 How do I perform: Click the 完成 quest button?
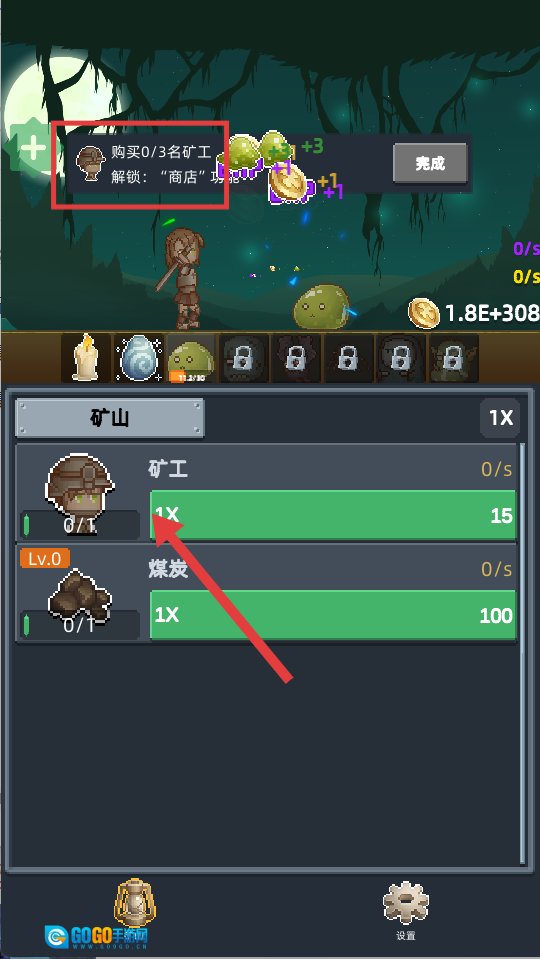pos(430,163)
